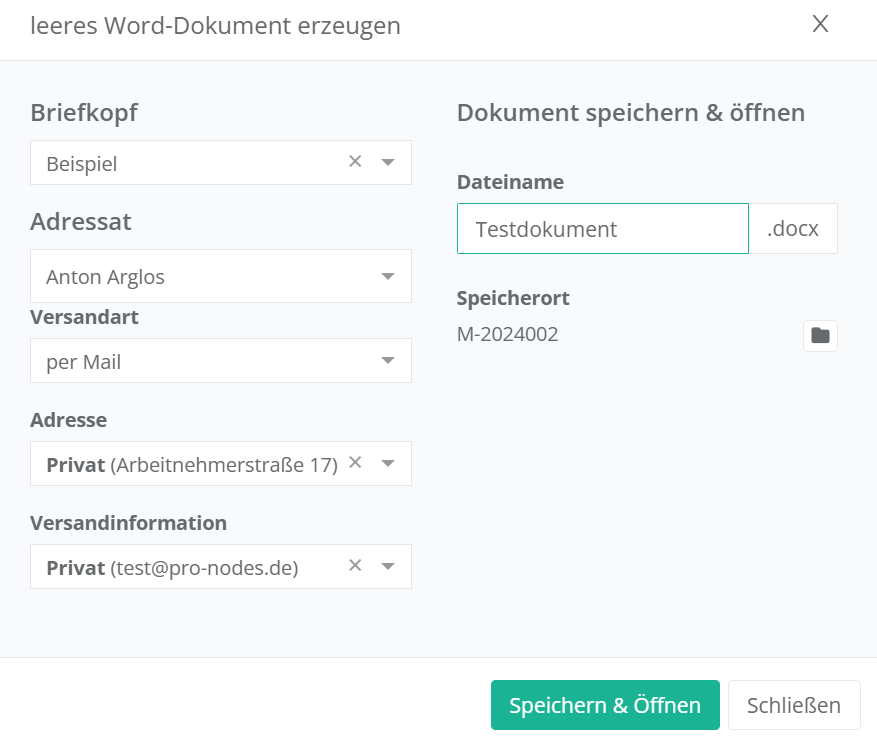
Task: Select the 'Anton Arglos' Adressat field
Action: (105, 277)
